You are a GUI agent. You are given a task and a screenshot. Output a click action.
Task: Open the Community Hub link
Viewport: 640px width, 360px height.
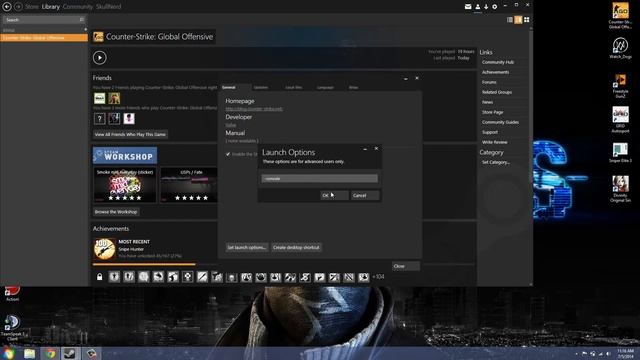pos(498,62)
